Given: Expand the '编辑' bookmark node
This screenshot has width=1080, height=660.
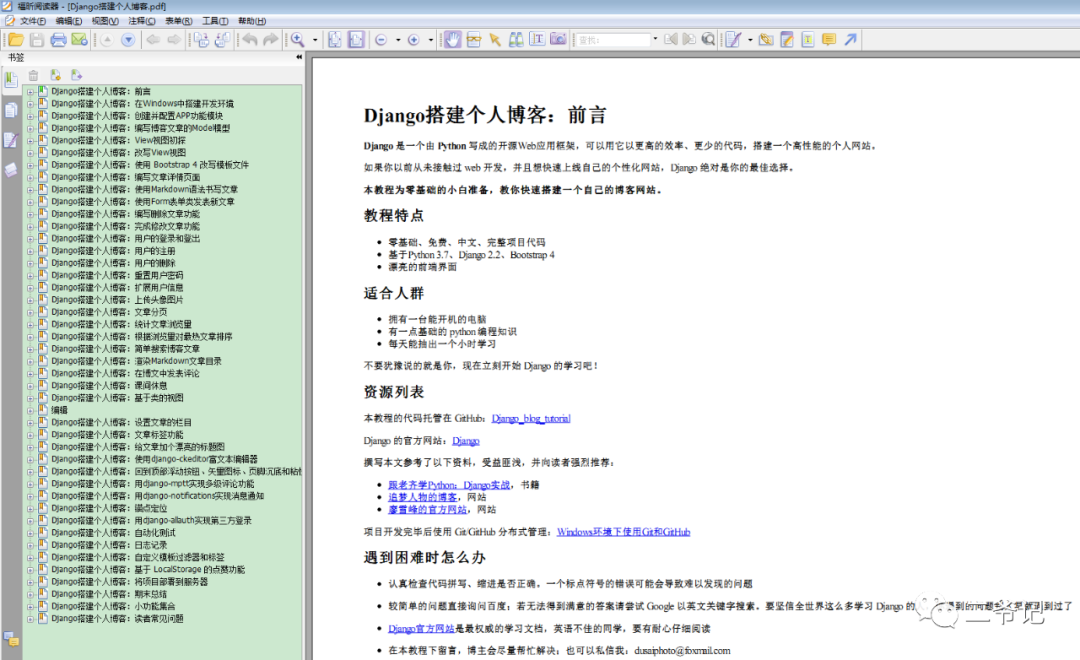Looking at the screenshot, I should (30, 411).
